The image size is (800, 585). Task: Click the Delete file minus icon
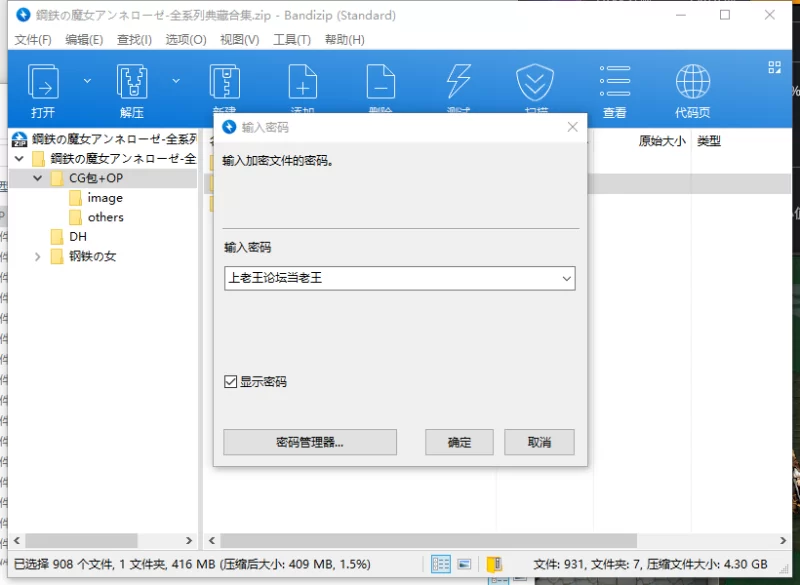coord(381,82)
